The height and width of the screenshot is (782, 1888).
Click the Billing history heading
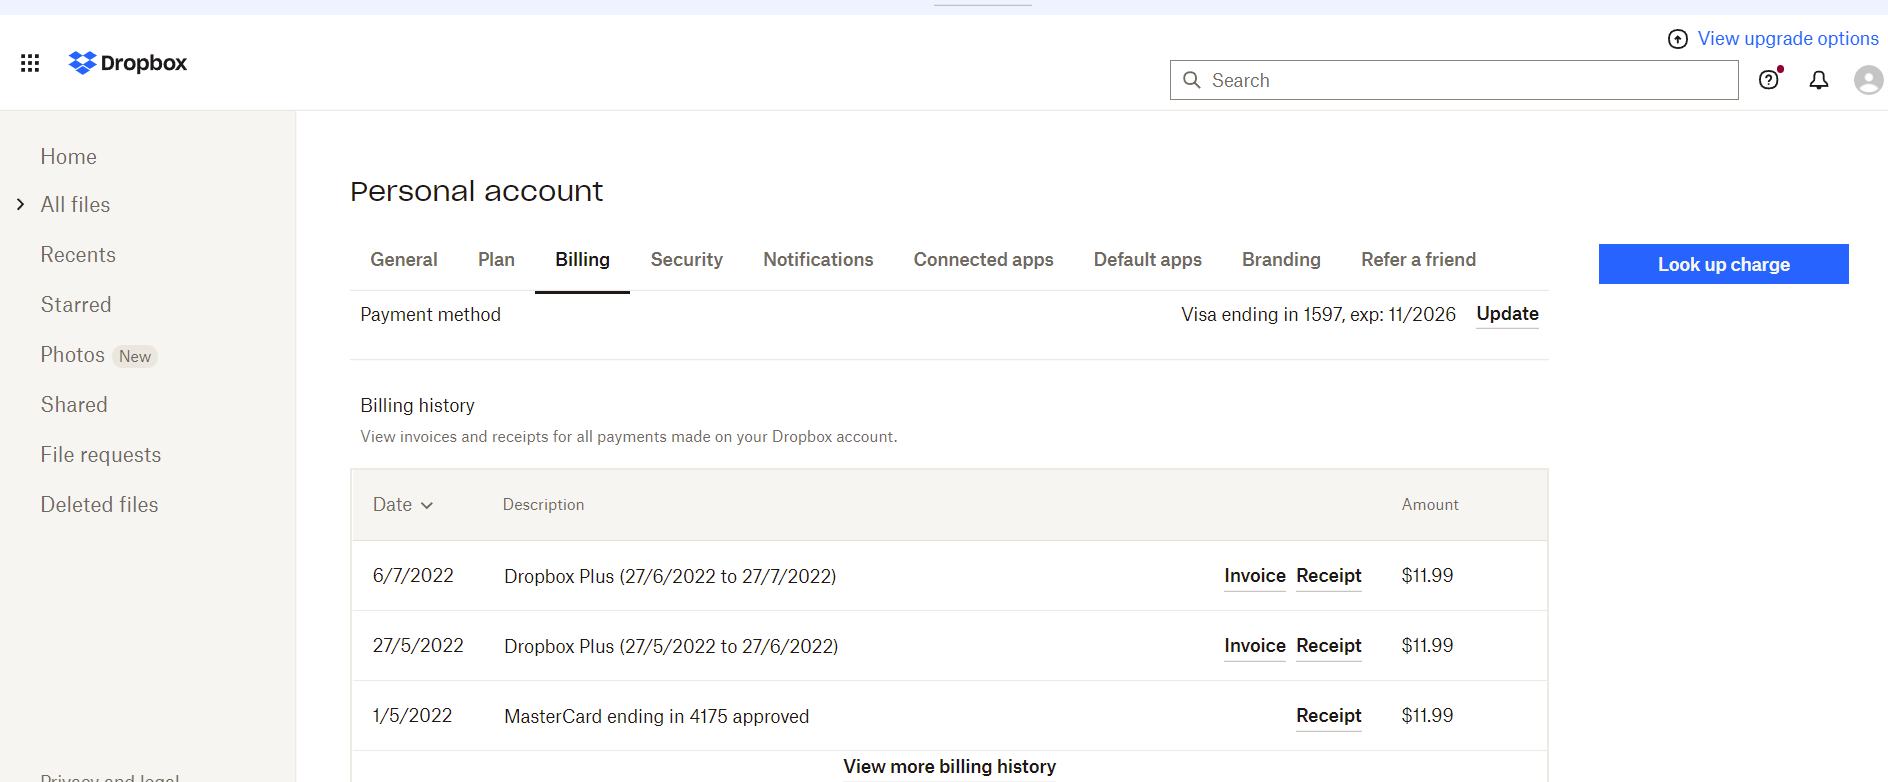click(417, 406)
